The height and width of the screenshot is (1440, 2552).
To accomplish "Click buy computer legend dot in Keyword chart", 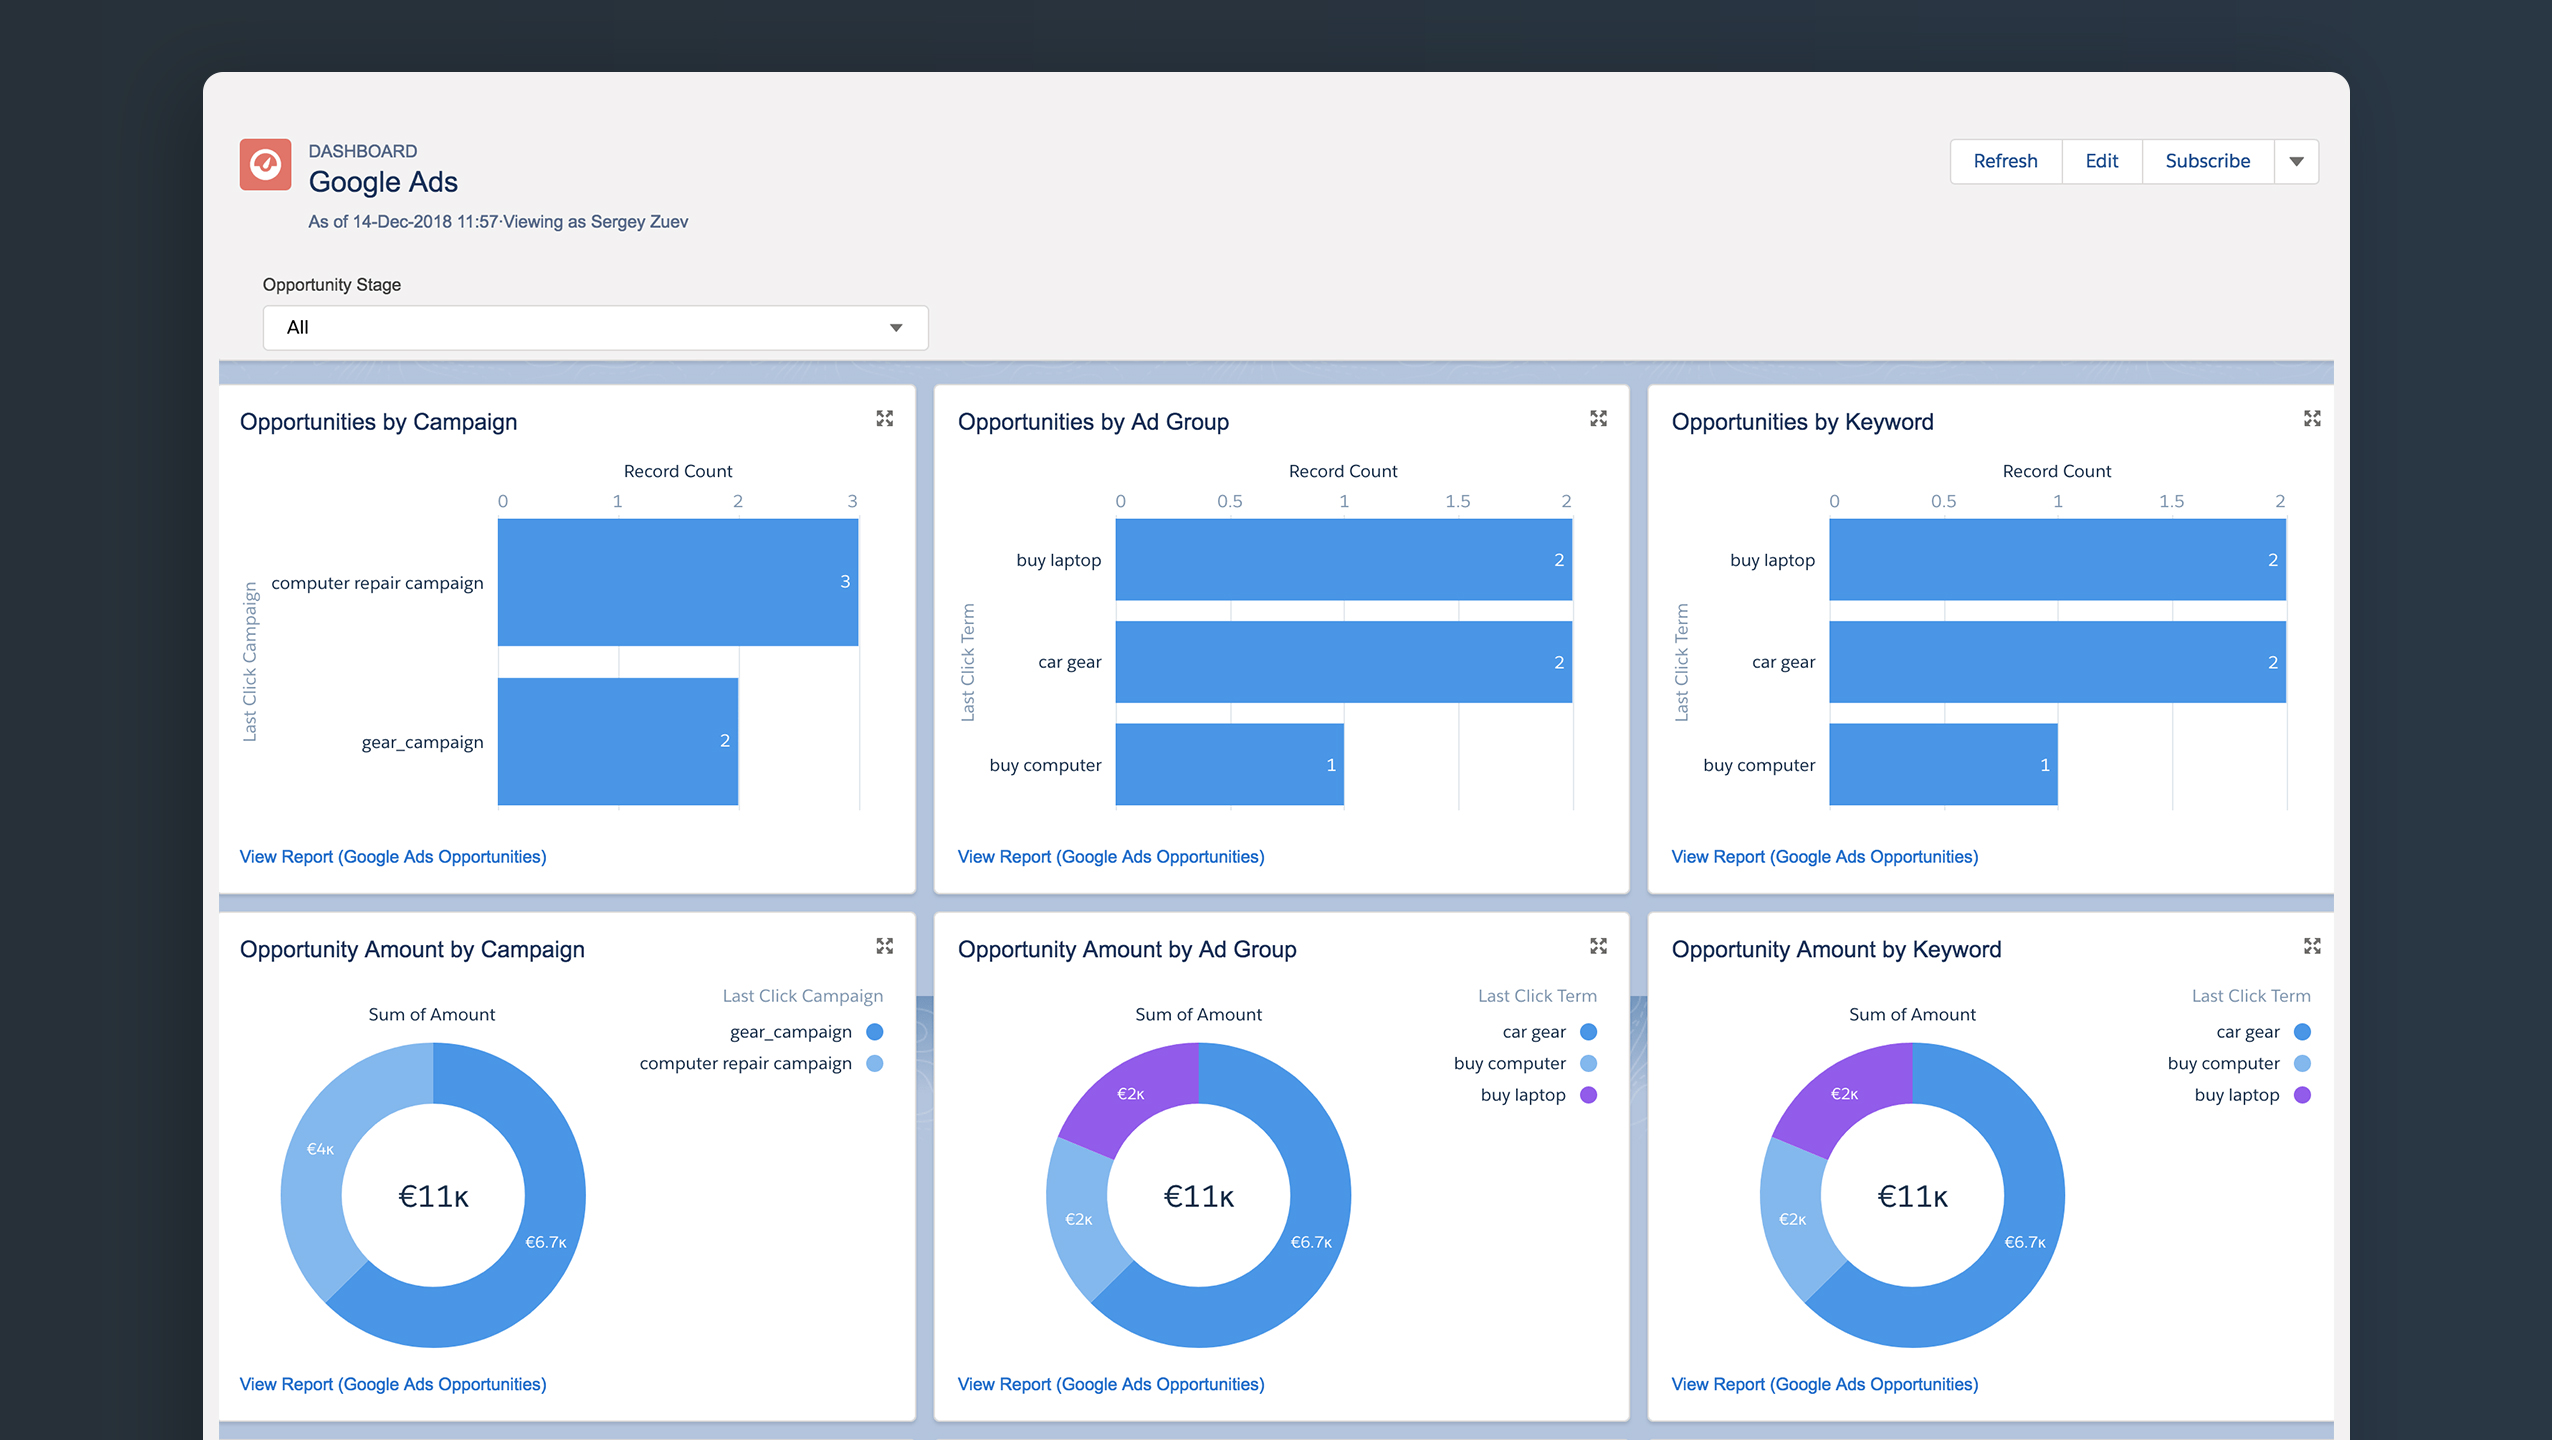I will (x=2302, y=1063).
